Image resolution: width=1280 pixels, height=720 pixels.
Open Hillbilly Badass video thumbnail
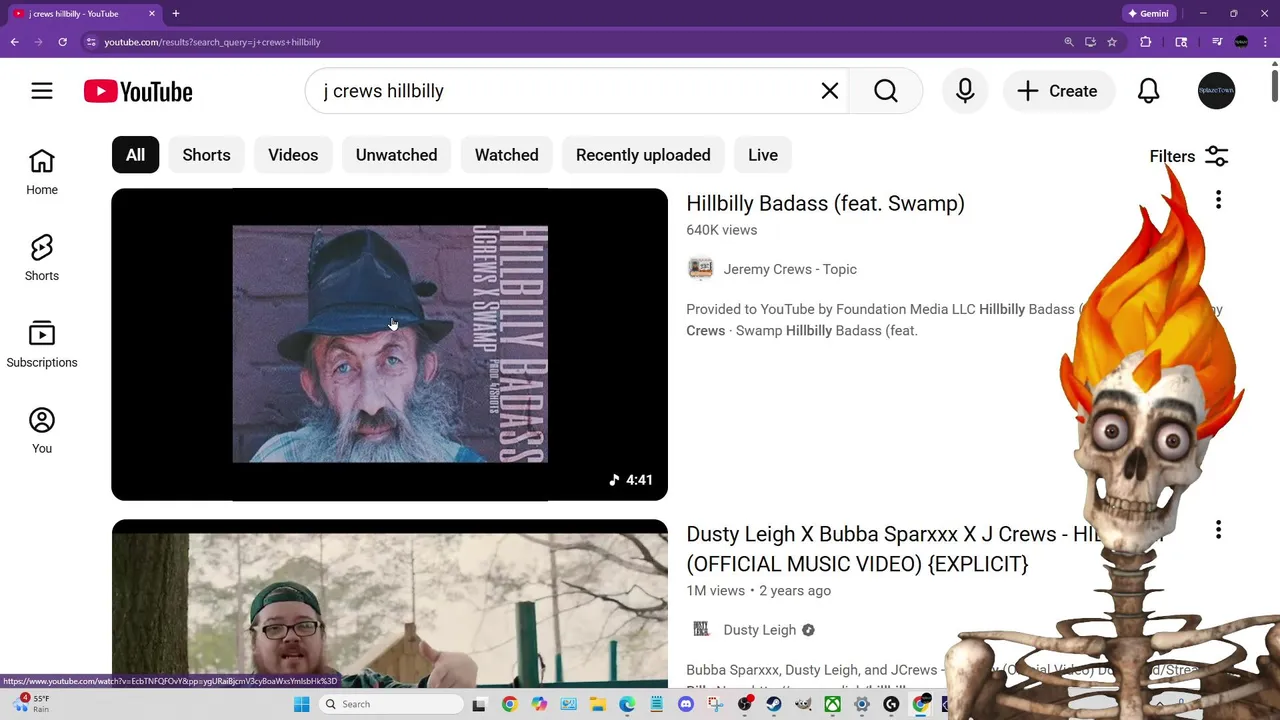tap(389, 344)
